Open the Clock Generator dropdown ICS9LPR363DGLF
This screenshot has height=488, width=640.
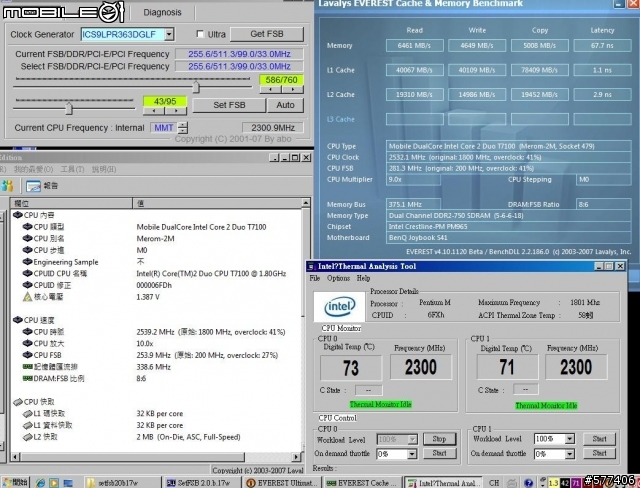click(x=169, y=34)
